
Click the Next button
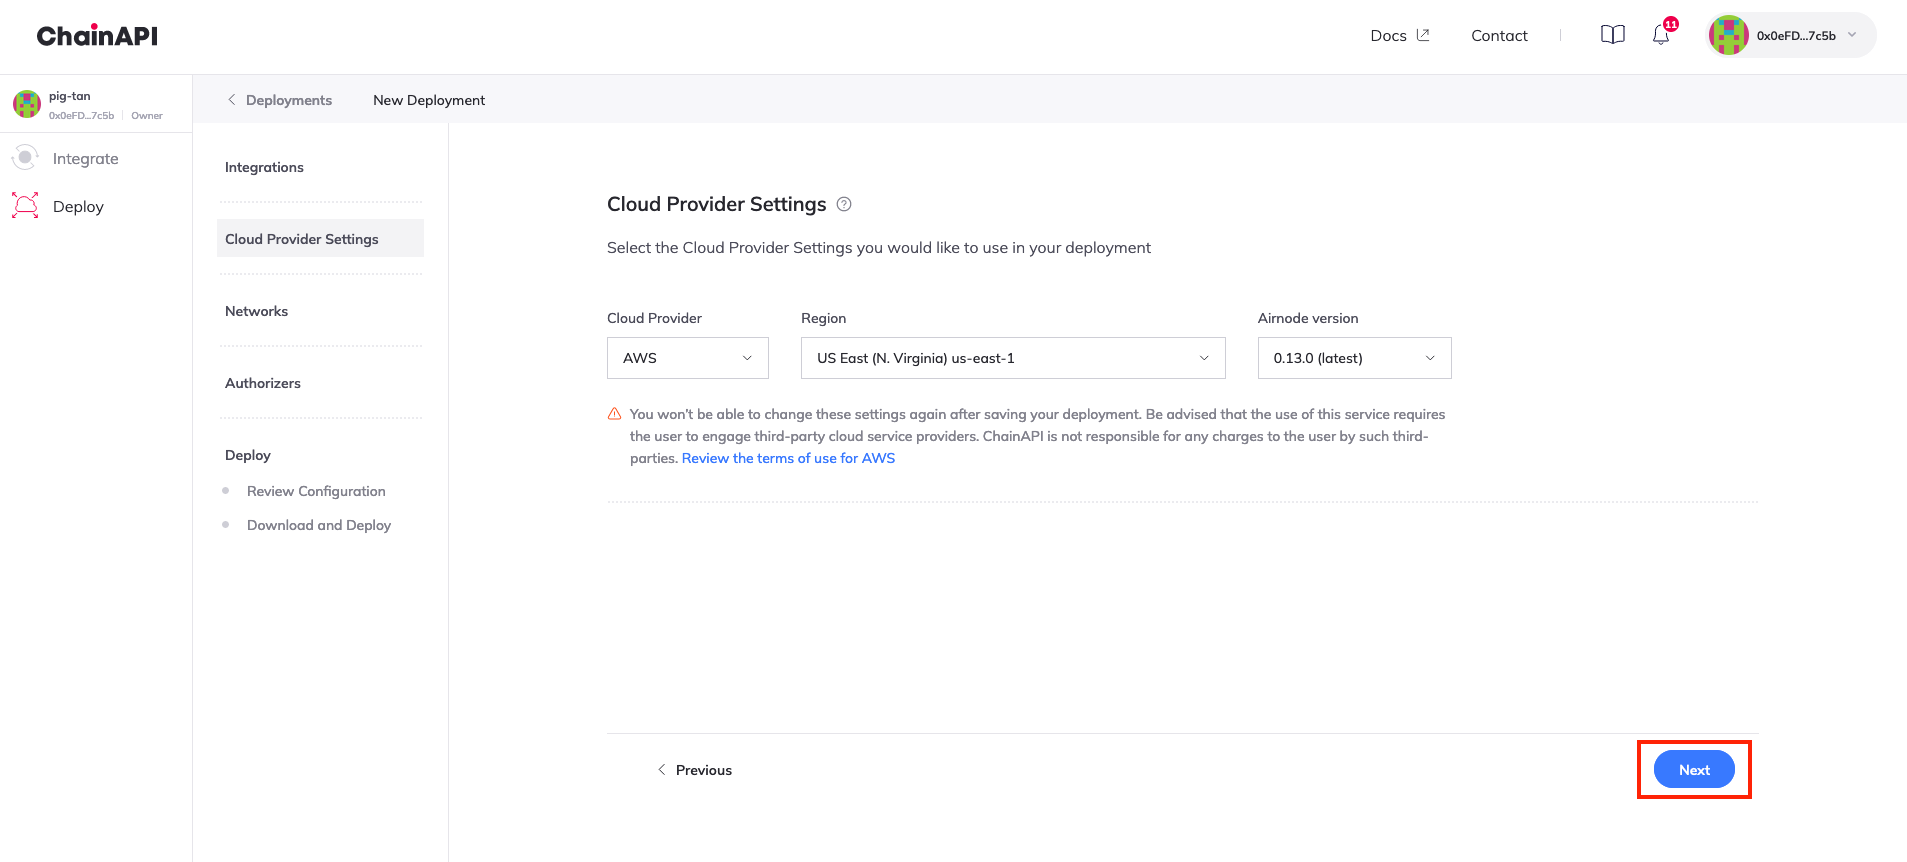tap(1693, 770)
